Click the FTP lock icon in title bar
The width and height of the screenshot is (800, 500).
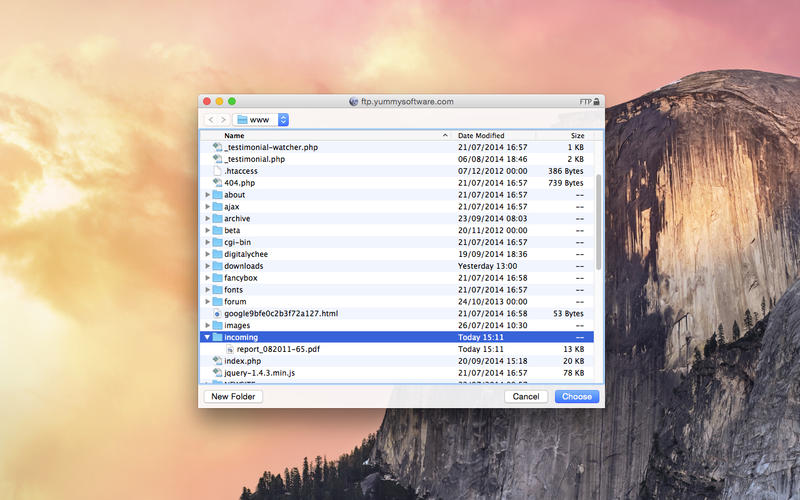click(596, 102)
